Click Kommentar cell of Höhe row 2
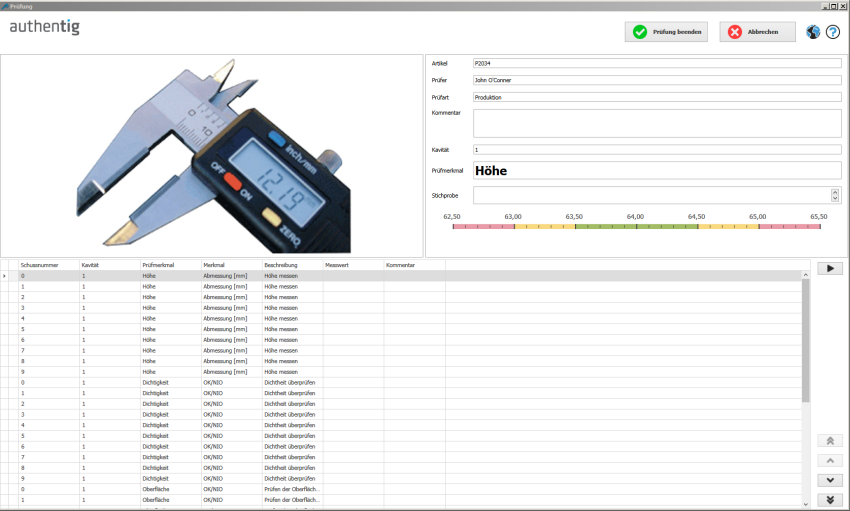850x511 pixels. 415,297
